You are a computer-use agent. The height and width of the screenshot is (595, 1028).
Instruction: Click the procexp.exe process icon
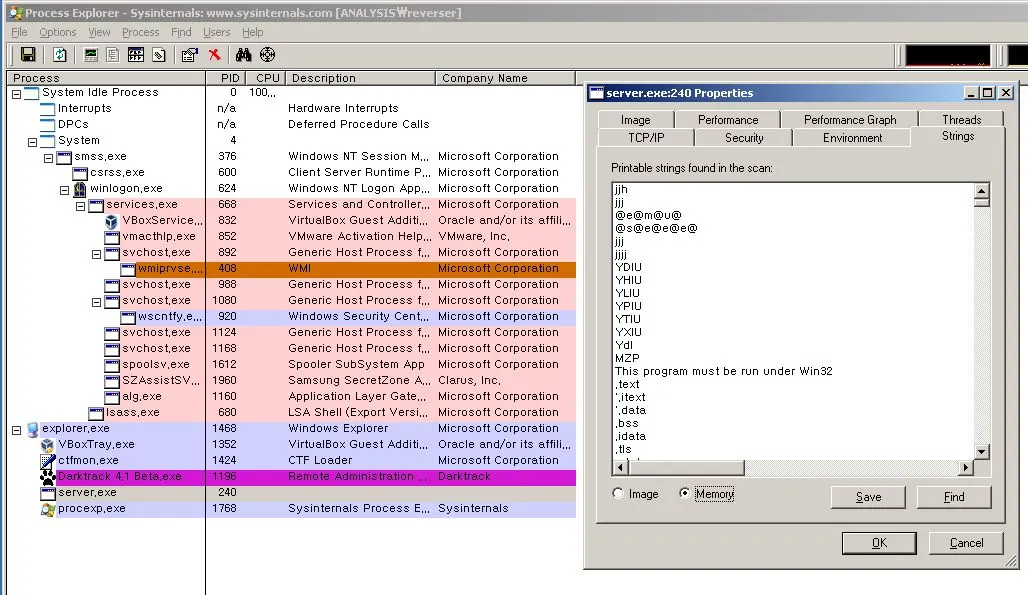pos(48,509)
